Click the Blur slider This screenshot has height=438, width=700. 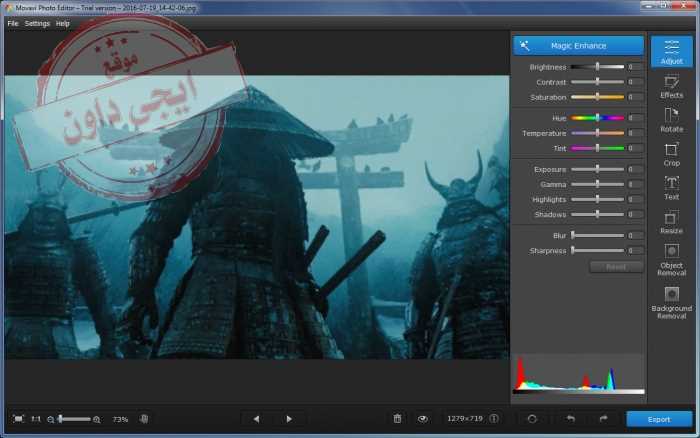tap(597, 235)
